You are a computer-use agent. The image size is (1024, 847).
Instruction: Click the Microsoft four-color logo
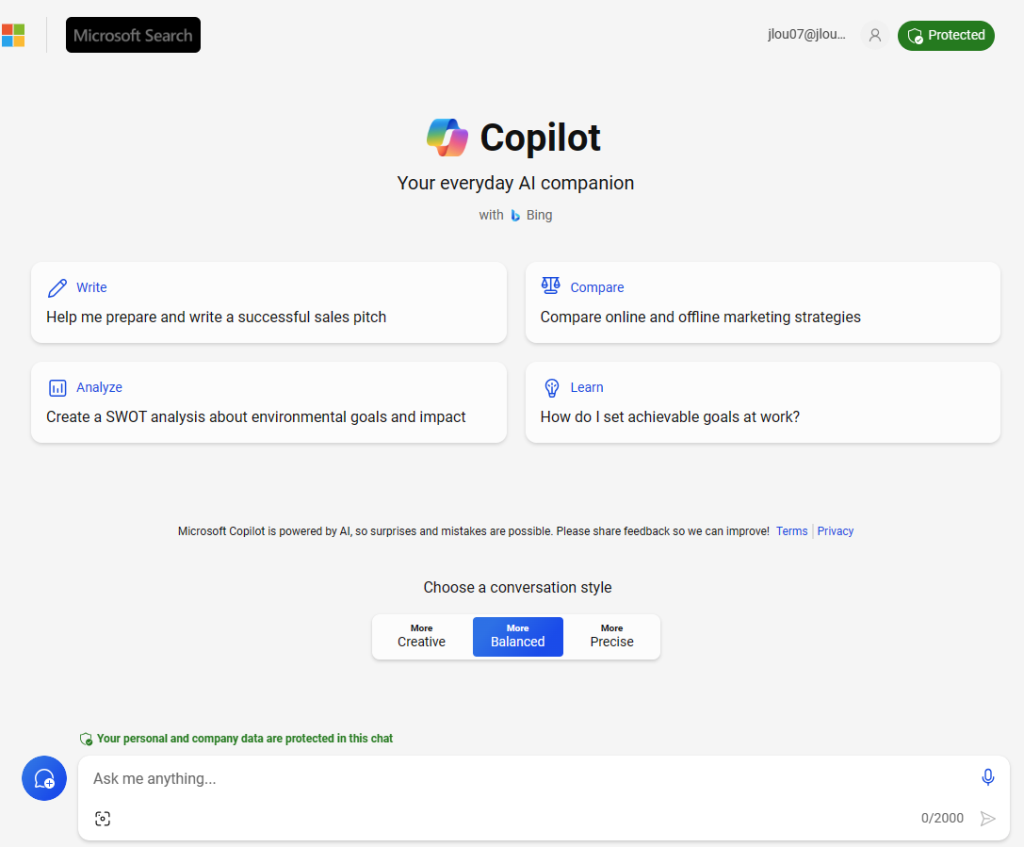pyautogui.click(x=12, y=35)
